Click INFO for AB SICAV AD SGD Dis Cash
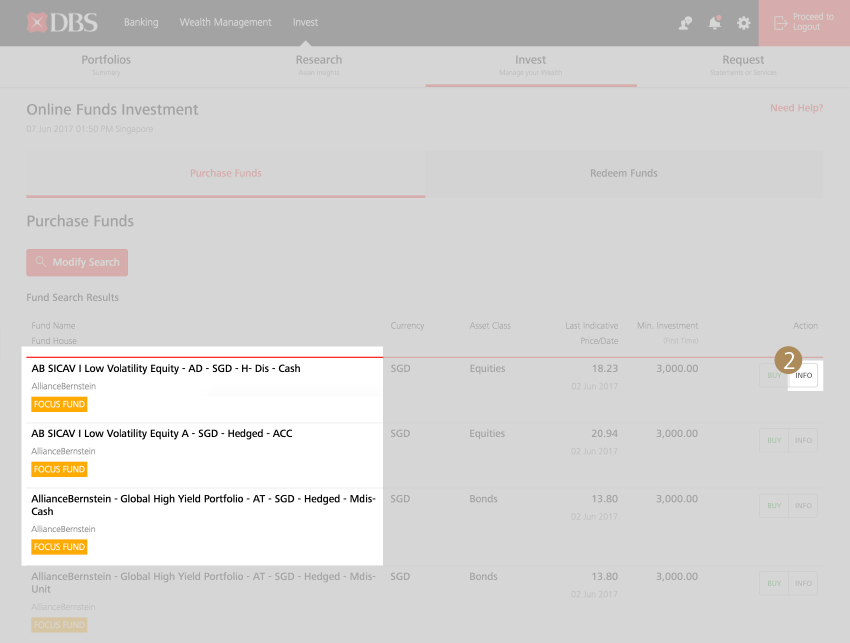This screenshot has height=643, width=850. point(803,375)
